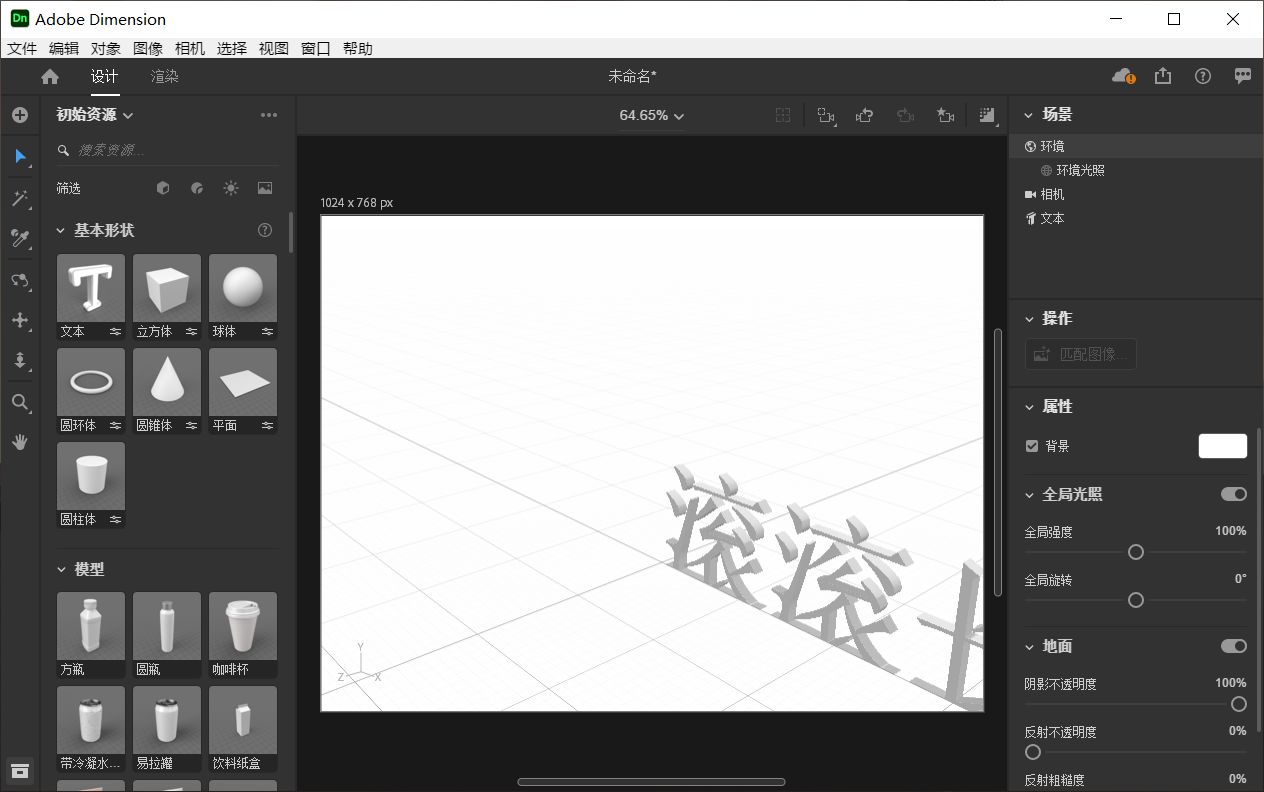The width and height of the screenshot is (1264, 792).
Task: Click the 匹配图像 button
Action: (x=1081, y=354)
